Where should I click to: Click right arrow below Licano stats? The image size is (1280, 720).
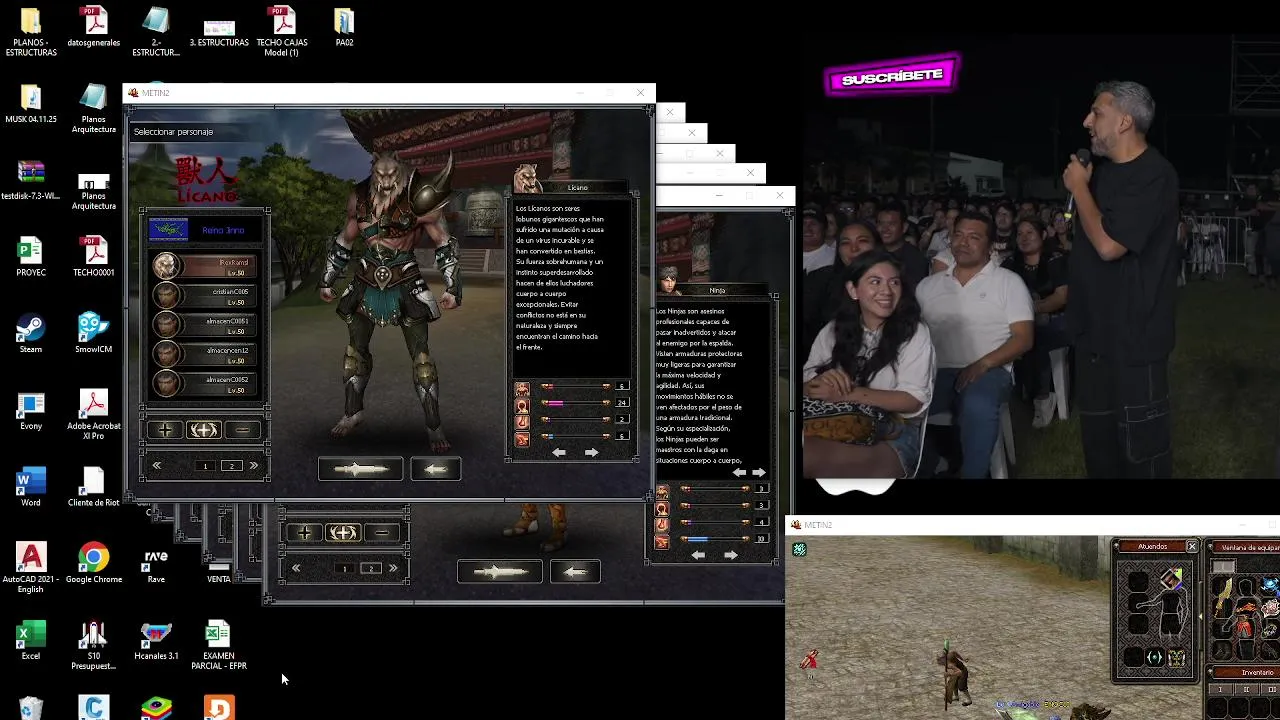tap(591, 453)
